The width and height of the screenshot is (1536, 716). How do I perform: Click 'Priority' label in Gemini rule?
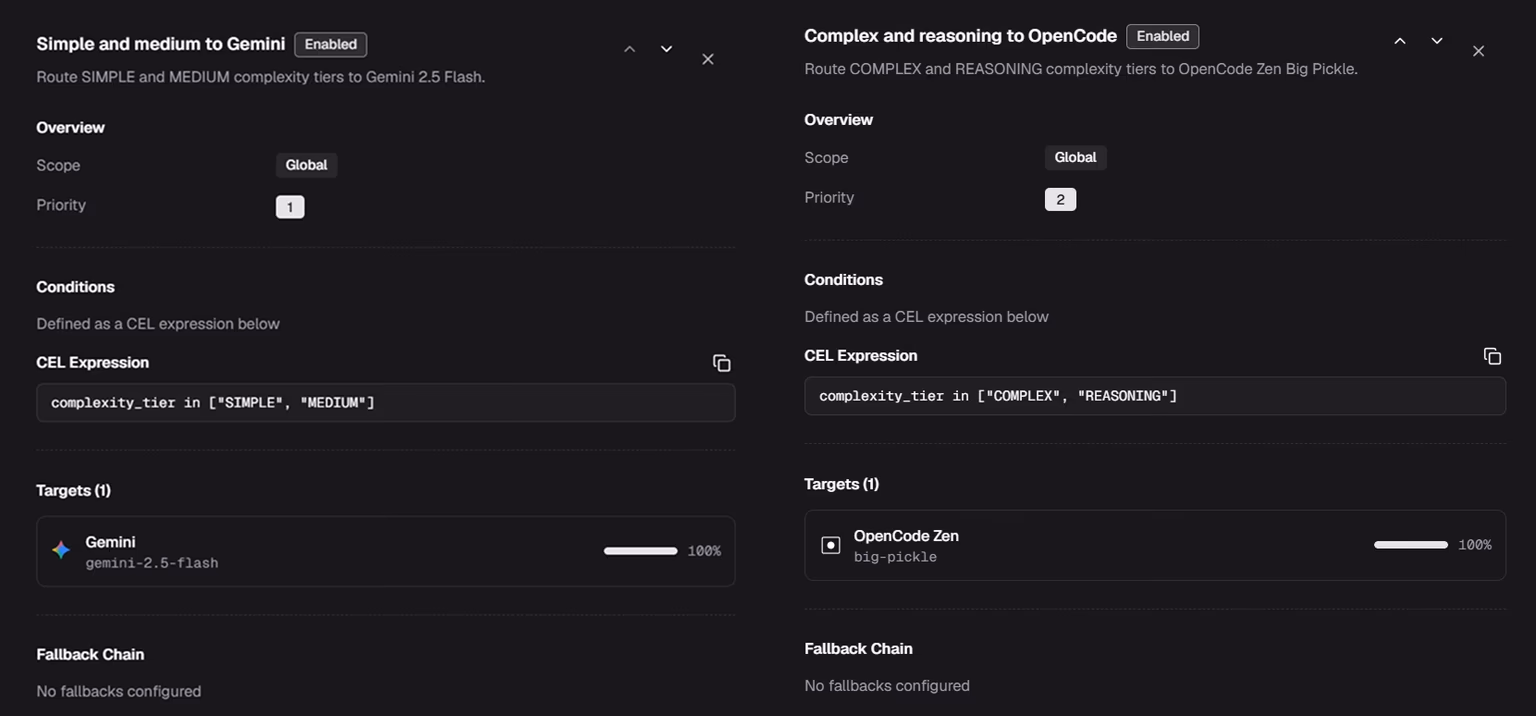point(61,205)
